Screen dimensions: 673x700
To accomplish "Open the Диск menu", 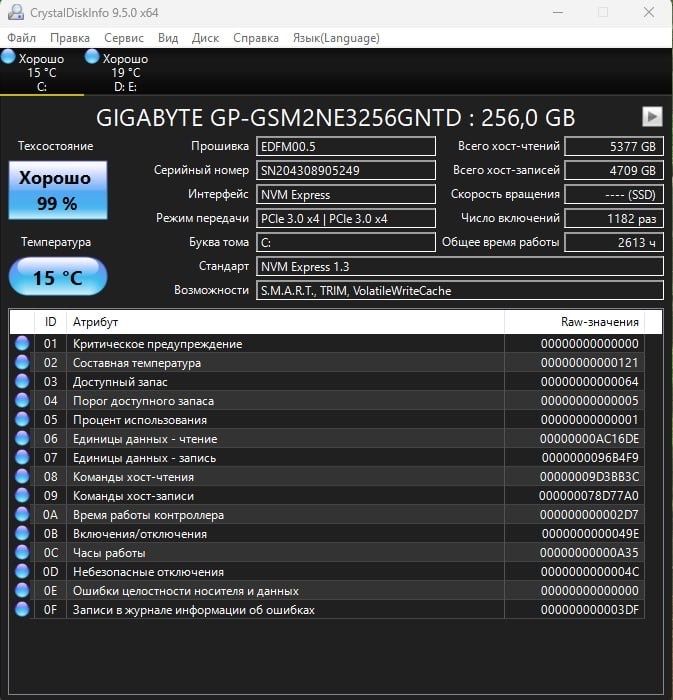I will click(x=205, y=38).
